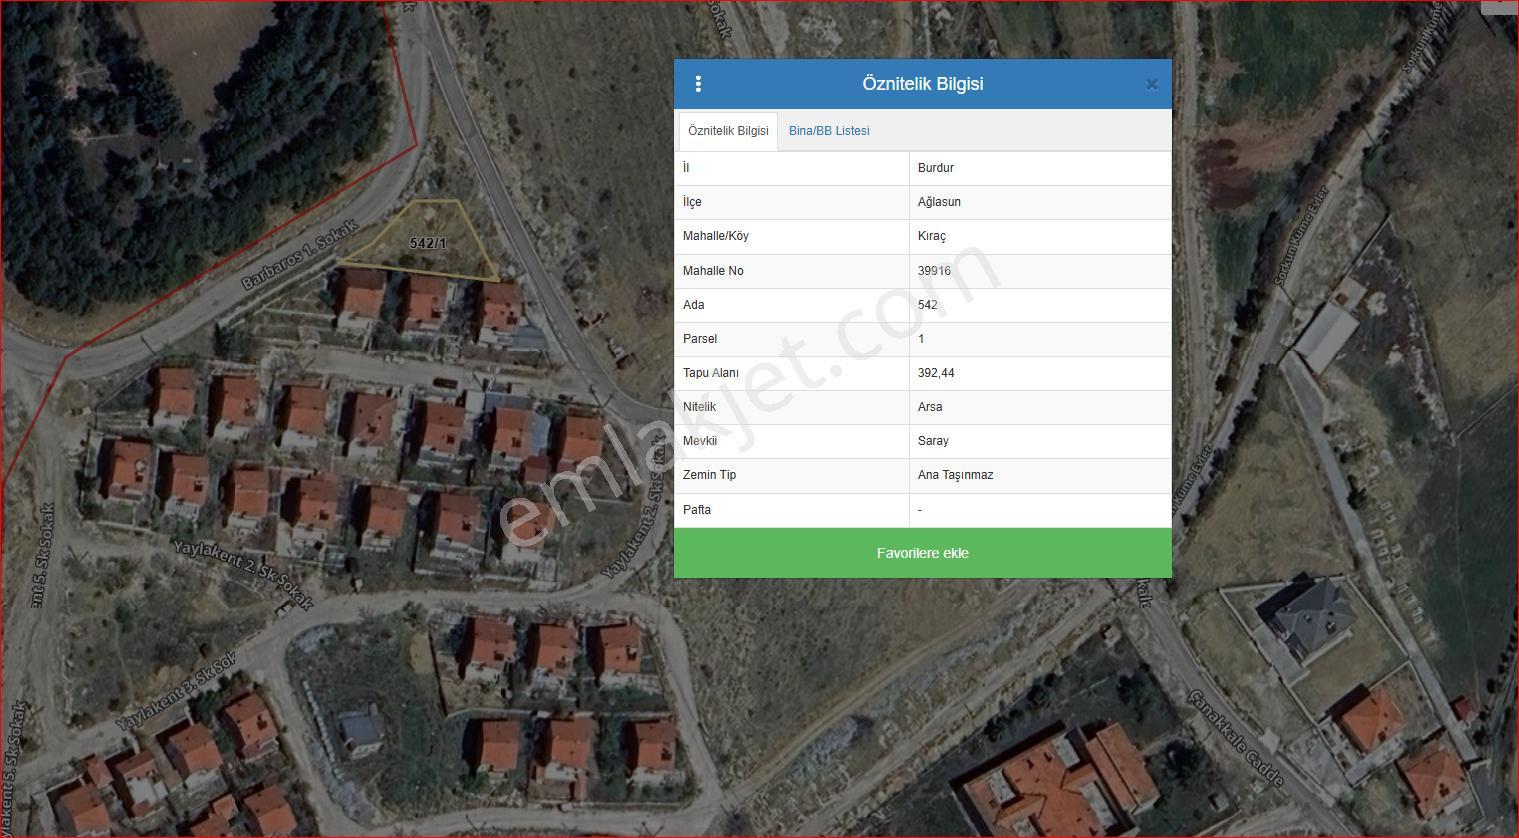
Task: Click the Pafta row label
Action: tap(697, 510)
